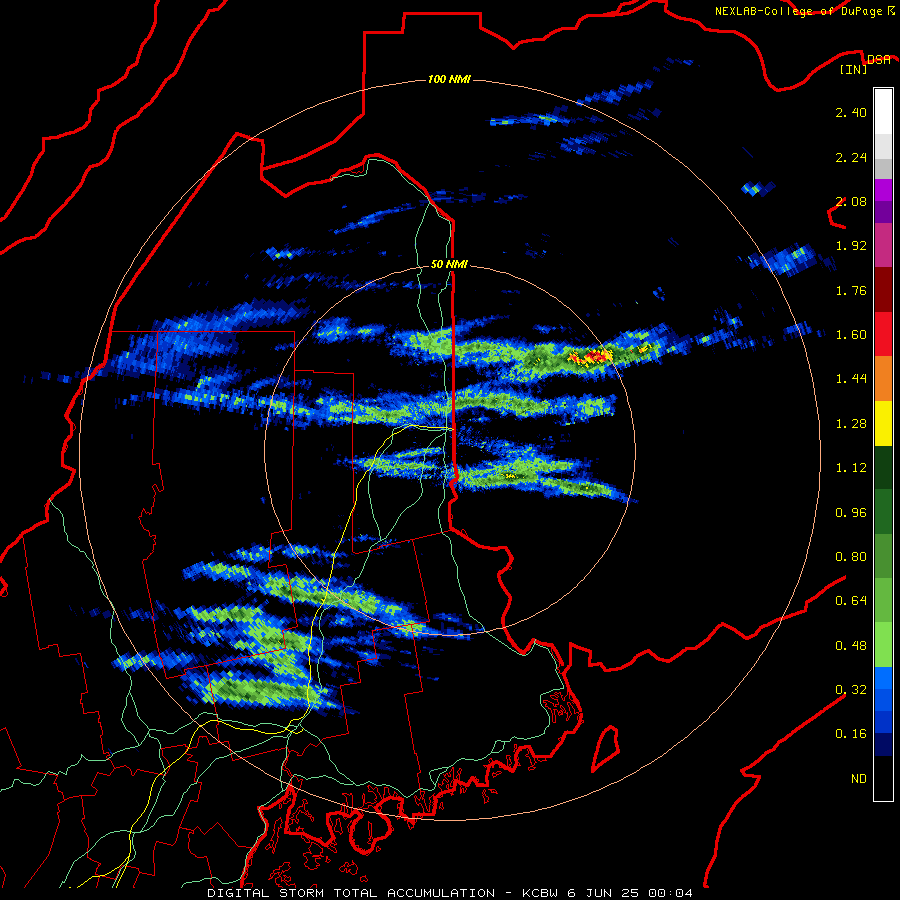Click the yellow legend swatch

pos(883,423)
